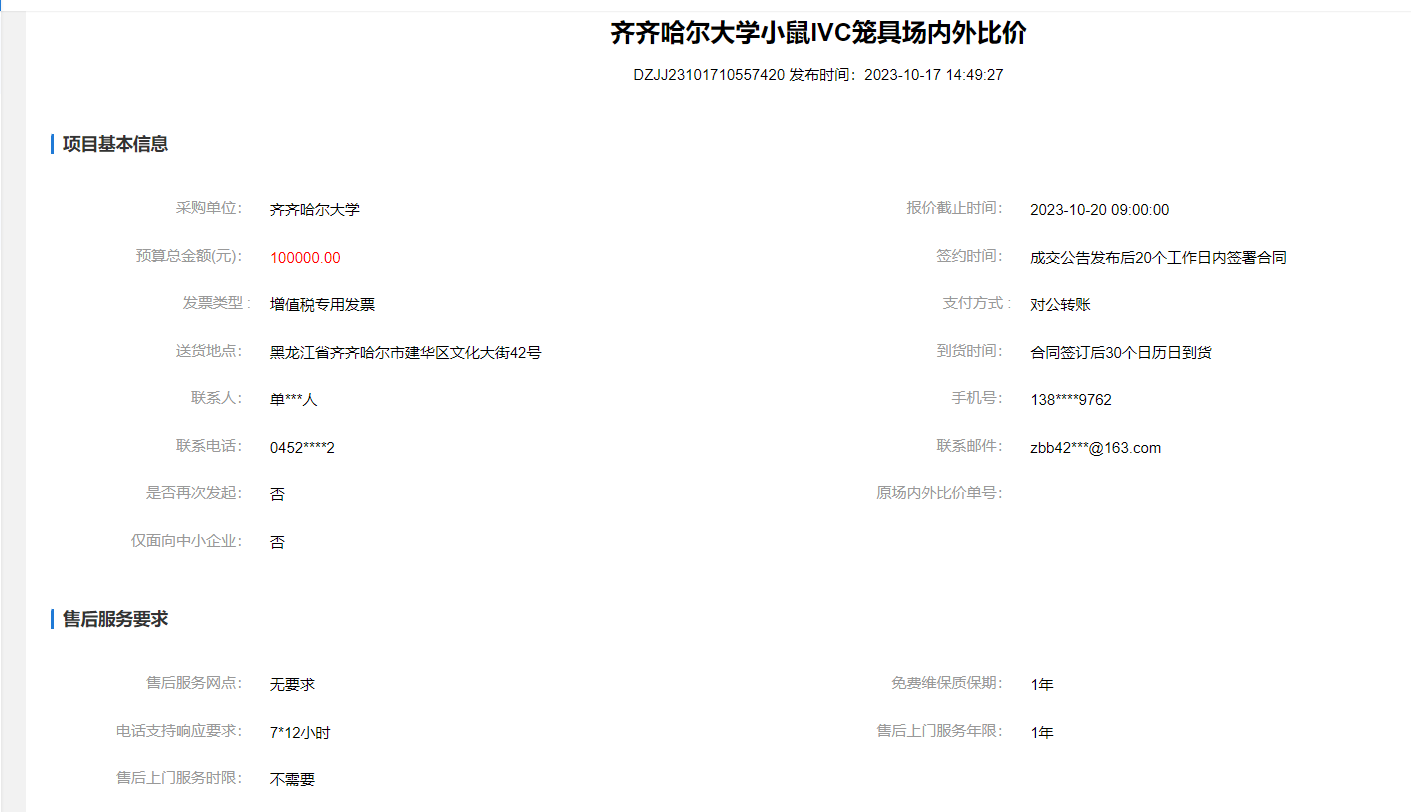Click the 项目基本信息 section heading
Viewport: 1411px width, 812px height.
coord(115,144)
